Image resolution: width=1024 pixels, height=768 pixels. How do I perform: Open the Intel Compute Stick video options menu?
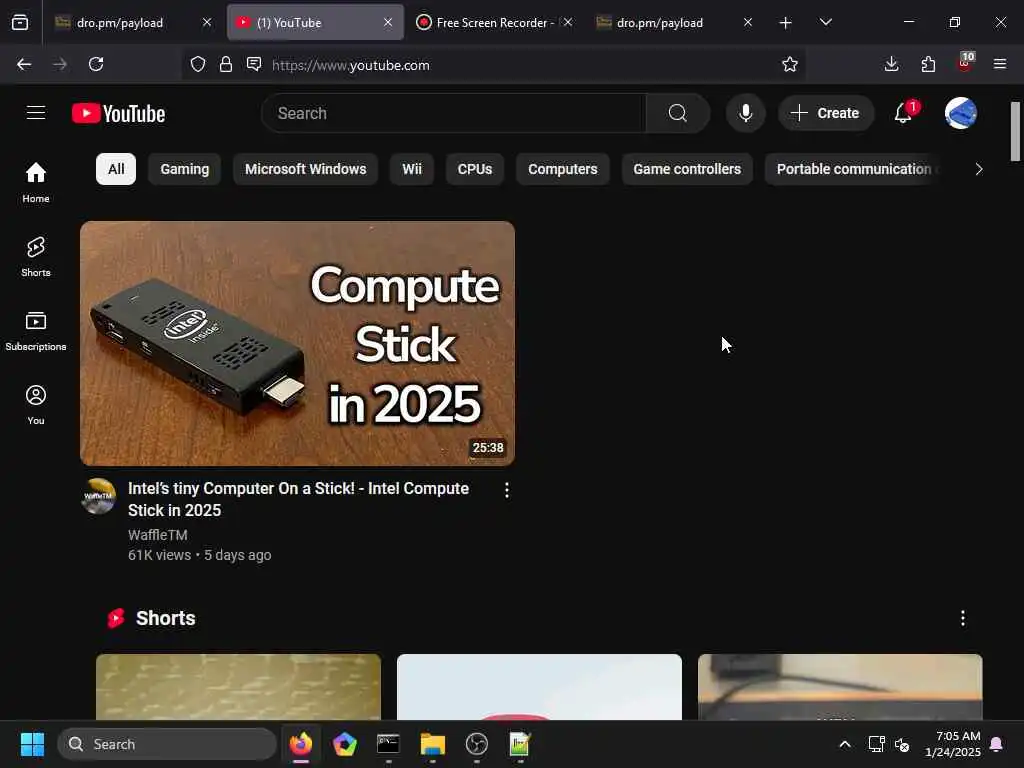[507, 490]
